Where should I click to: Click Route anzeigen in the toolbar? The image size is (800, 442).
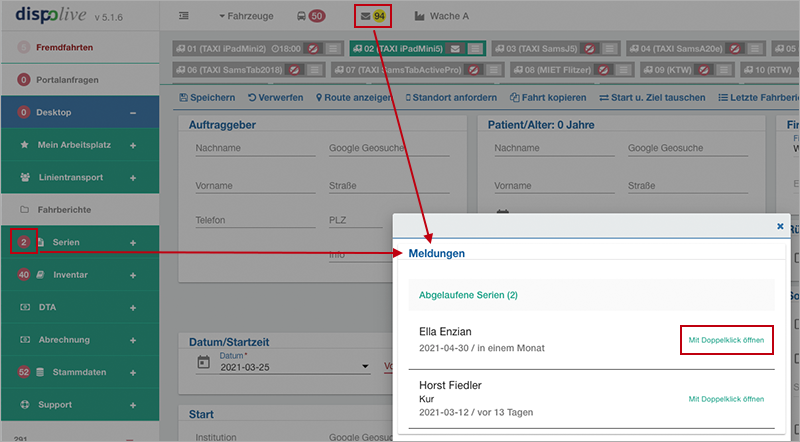(353, 97)
